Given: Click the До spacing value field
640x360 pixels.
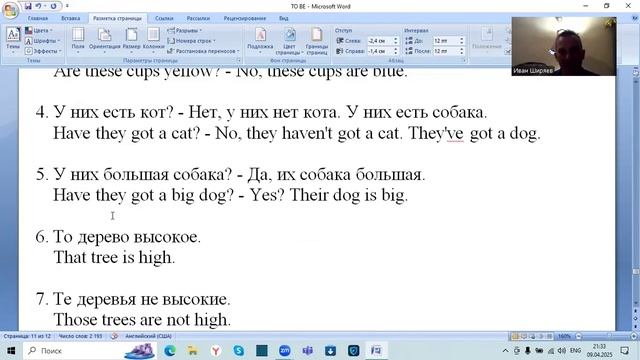Looking at the screenshot, I should click(446, 41).
